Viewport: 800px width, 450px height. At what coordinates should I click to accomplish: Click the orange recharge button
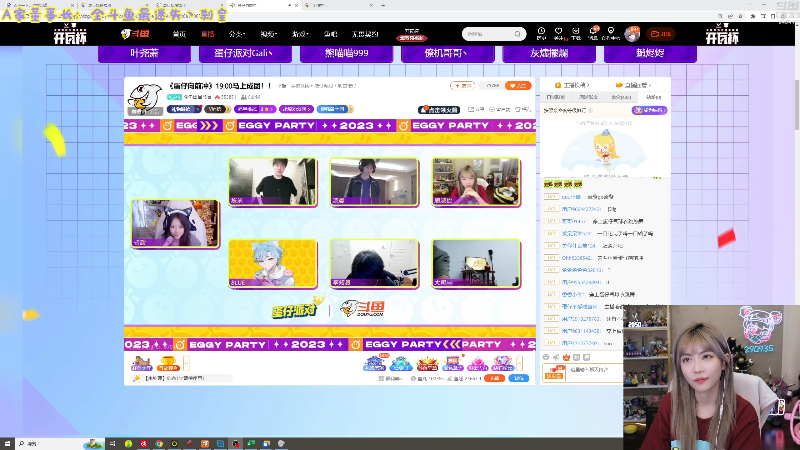point(494,378)
